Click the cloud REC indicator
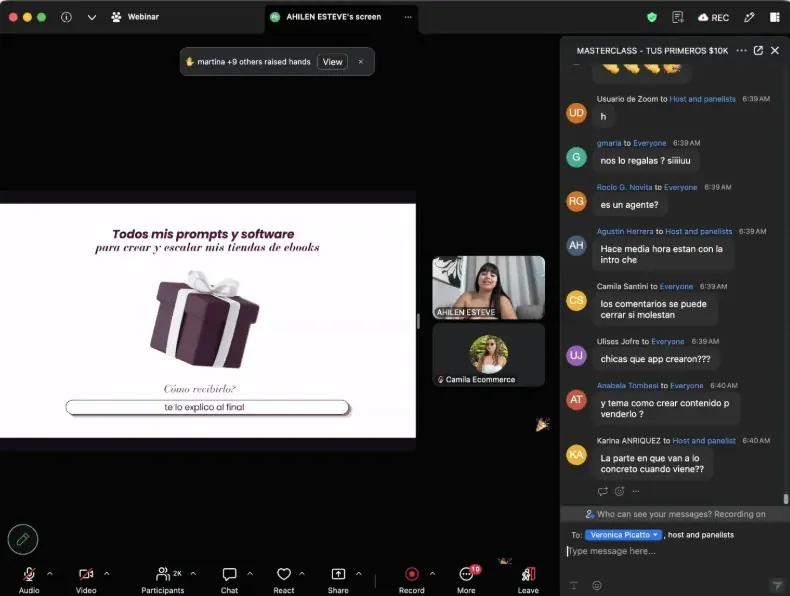The width and height of the screenshot is (790, 596). (x=713, y=17)
